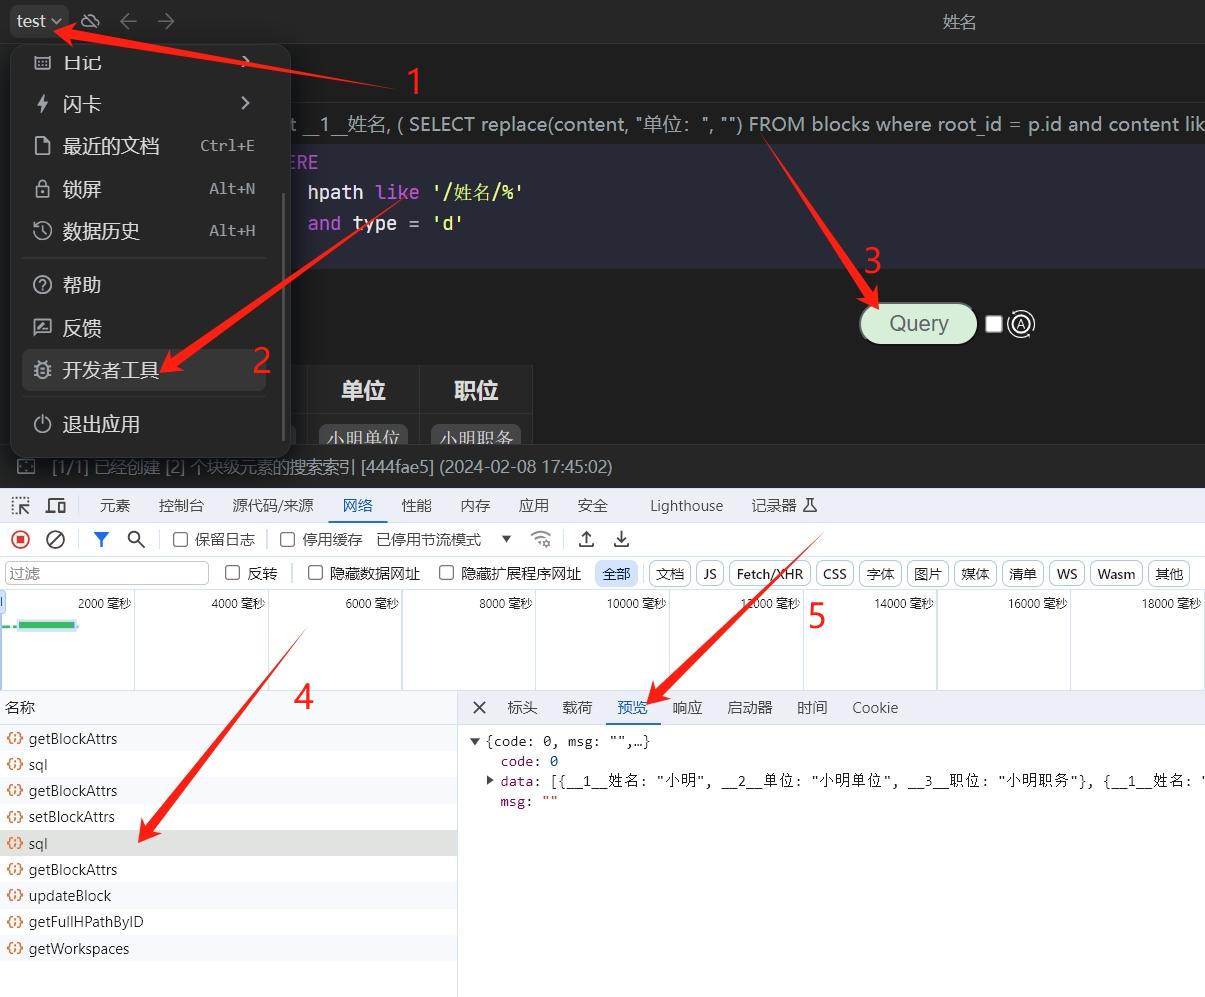This screenshot has width=1205, height=997.
Task: Click the cloud sync disabled icon
Action: [90, 21]
